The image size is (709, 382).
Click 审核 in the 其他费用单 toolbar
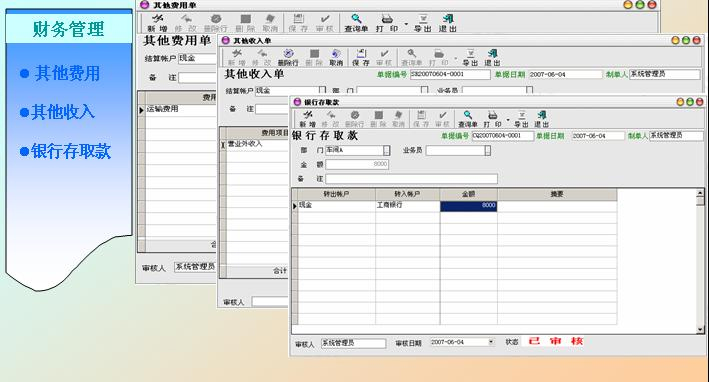(x=325, y=23)
